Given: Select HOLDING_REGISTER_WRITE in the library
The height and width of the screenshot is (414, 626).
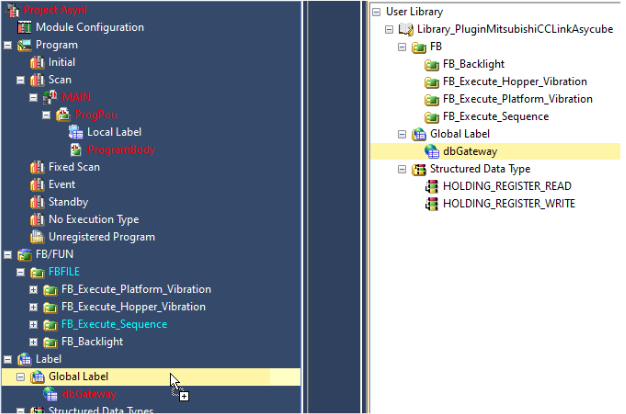Looking at the screenshot, I should 509,204.
